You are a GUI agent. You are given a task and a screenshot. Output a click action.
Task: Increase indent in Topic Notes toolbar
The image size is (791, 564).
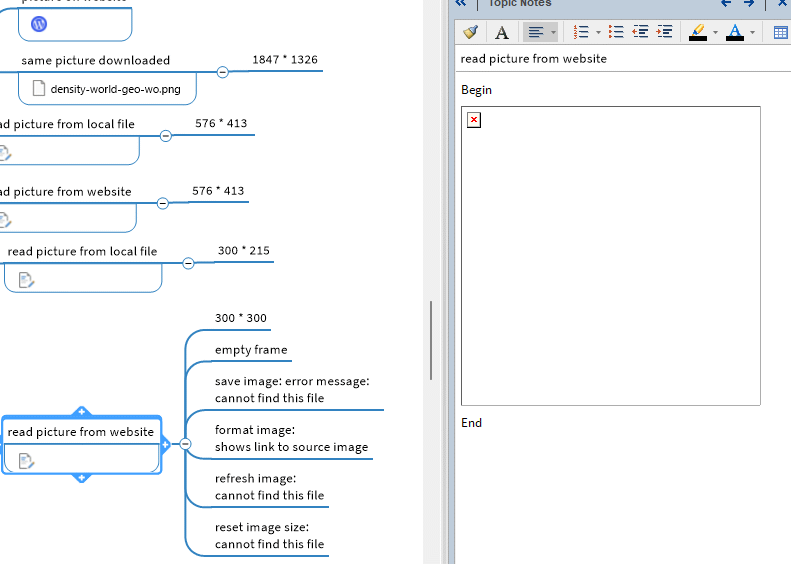(x=664, y=32)
